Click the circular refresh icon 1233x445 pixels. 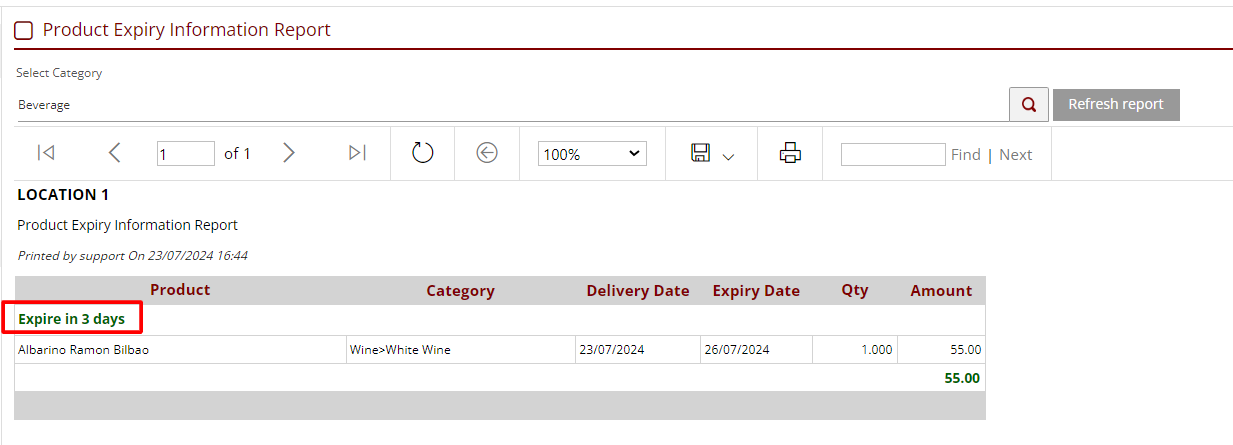pyautogui.click(x=423, y=153)
